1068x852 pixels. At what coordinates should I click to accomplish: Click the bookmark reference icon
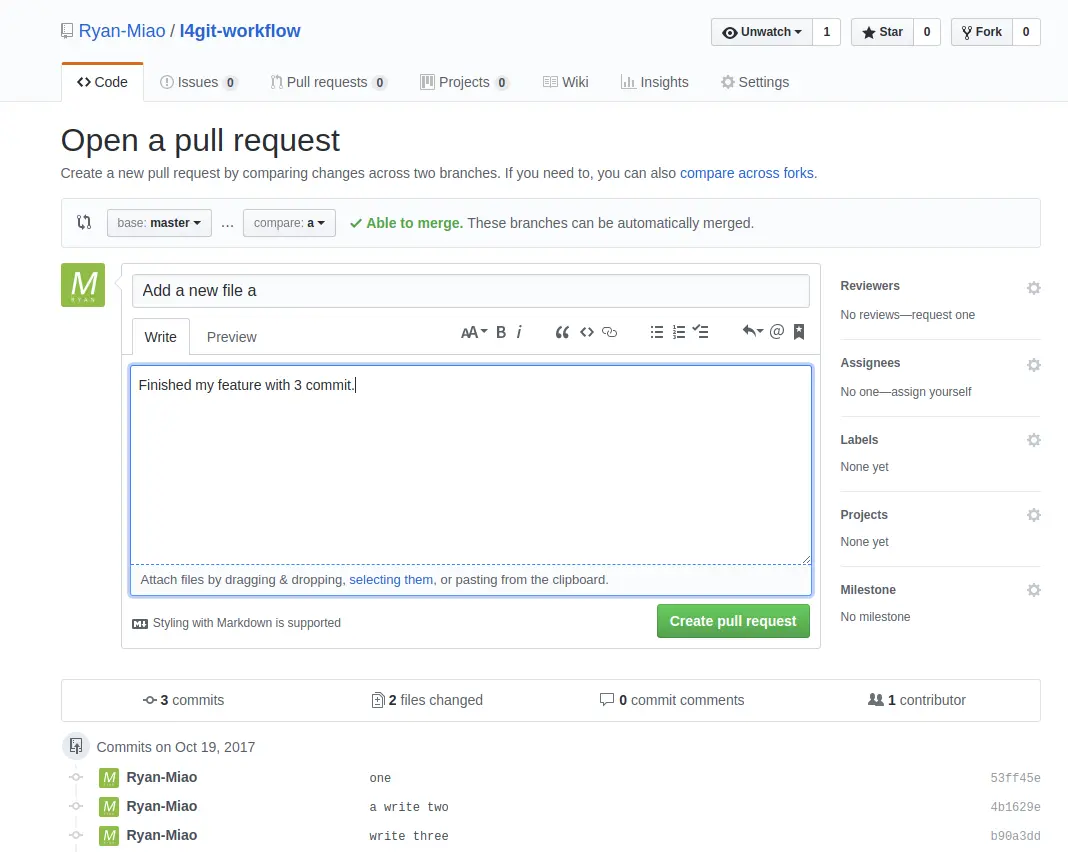click(799, 332)
